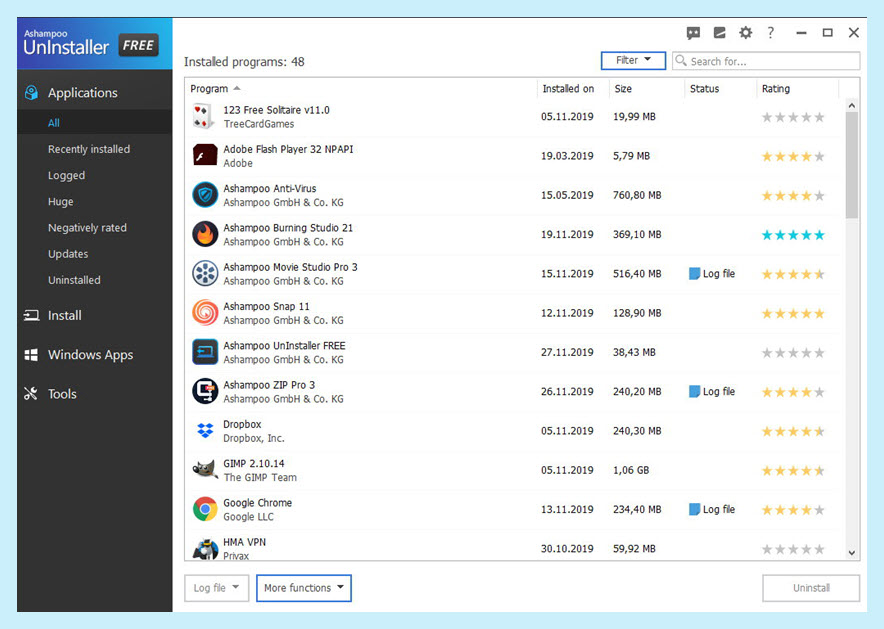The width and height of the screenshot is (884, 629).
Task: Select the Dropbox size 240,30 MB cell
Action: (x=637, y=431)
